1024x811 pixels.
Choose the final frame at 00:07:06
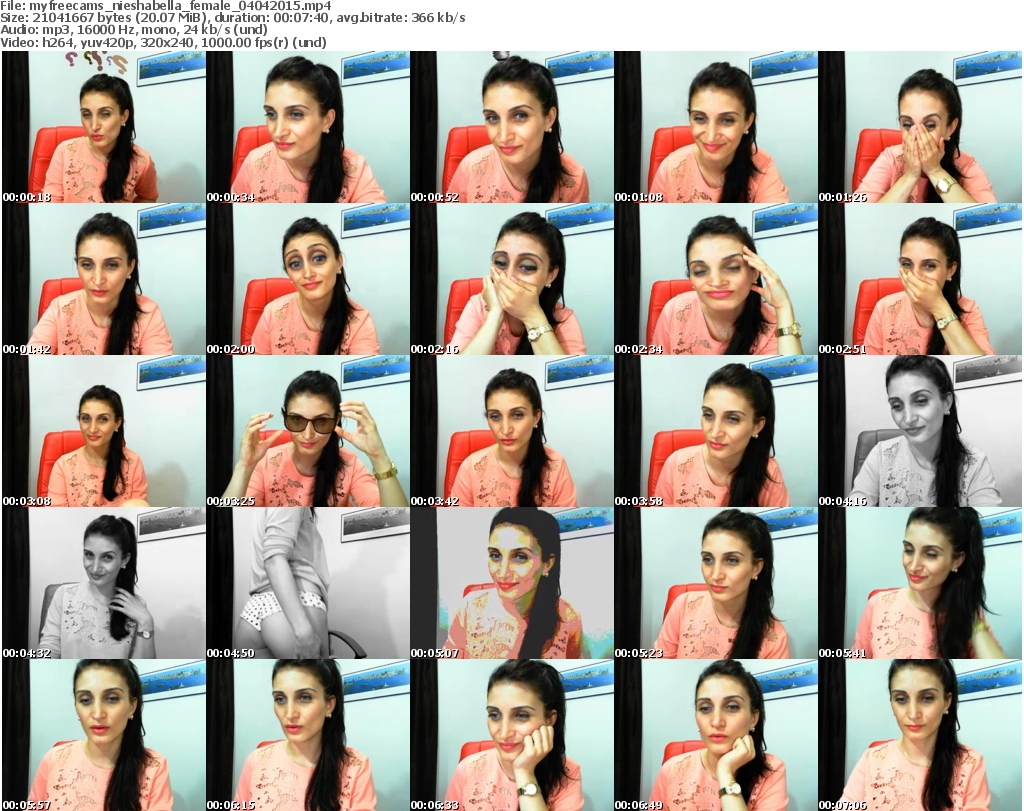pyautogui.click(x=920, y=735)
